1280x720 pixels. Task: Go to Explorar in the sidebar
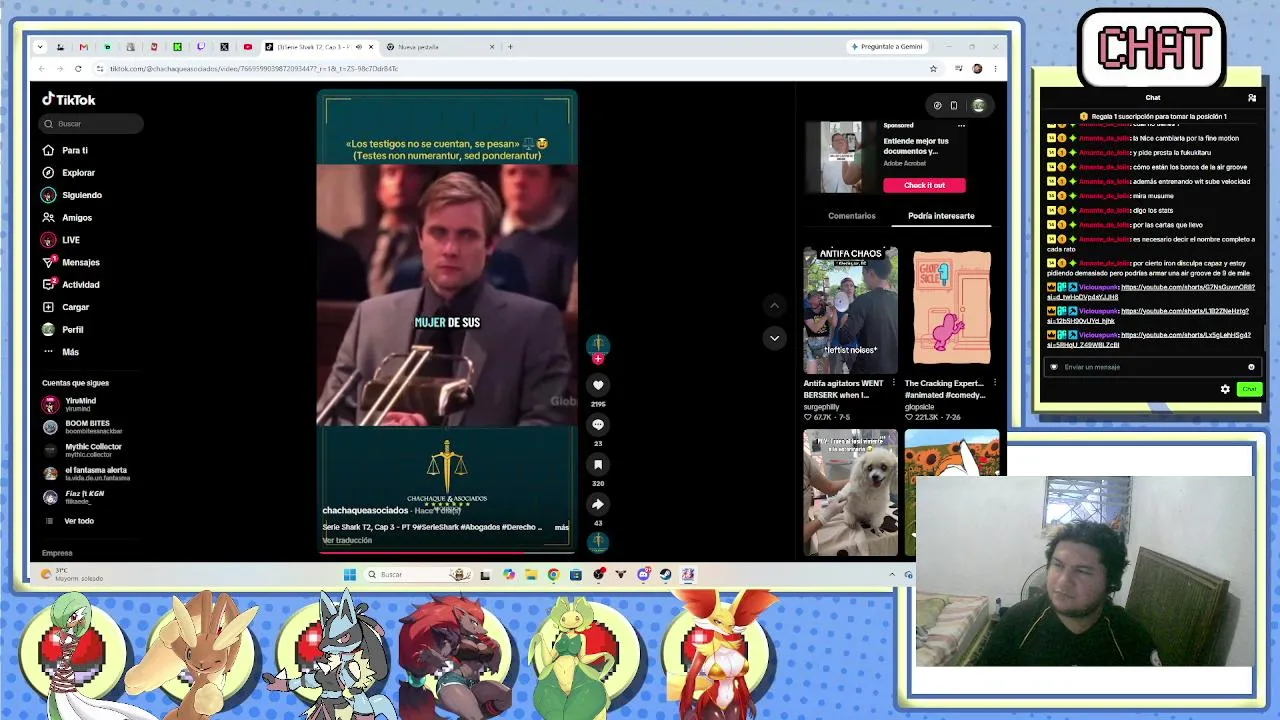tap(68, 173)
